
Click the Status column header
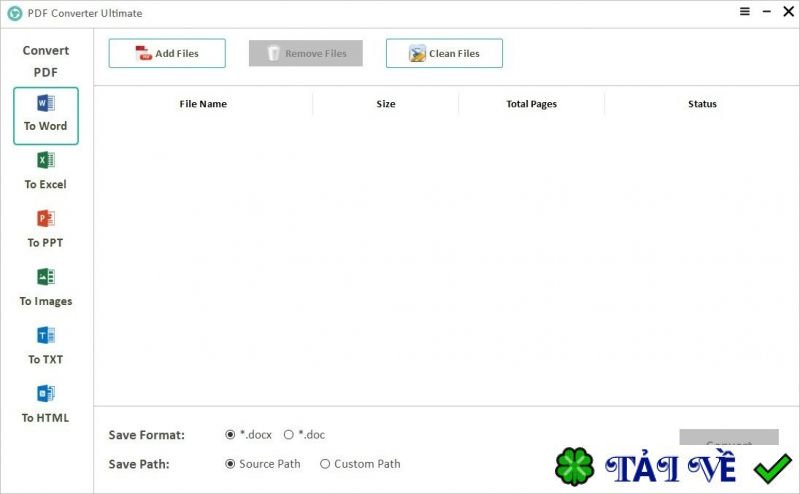pos(702,104)
